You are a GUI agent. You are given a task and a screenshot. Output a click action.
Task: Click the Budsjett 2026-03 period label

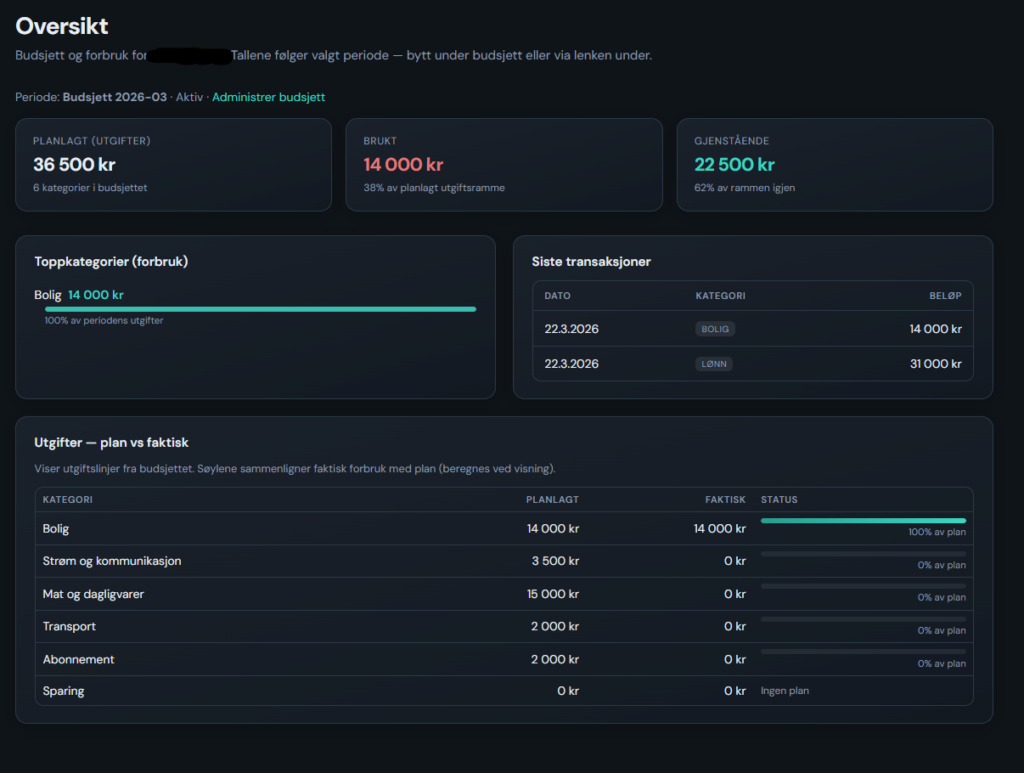point(116,97)
